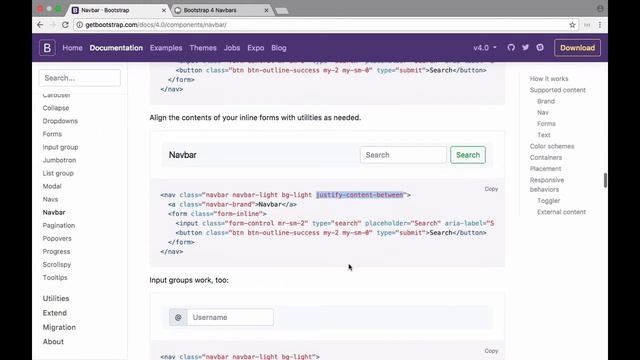Open Progress in sidebar
The height and width of the screenshot is (360, 640).
coord(56,252)
